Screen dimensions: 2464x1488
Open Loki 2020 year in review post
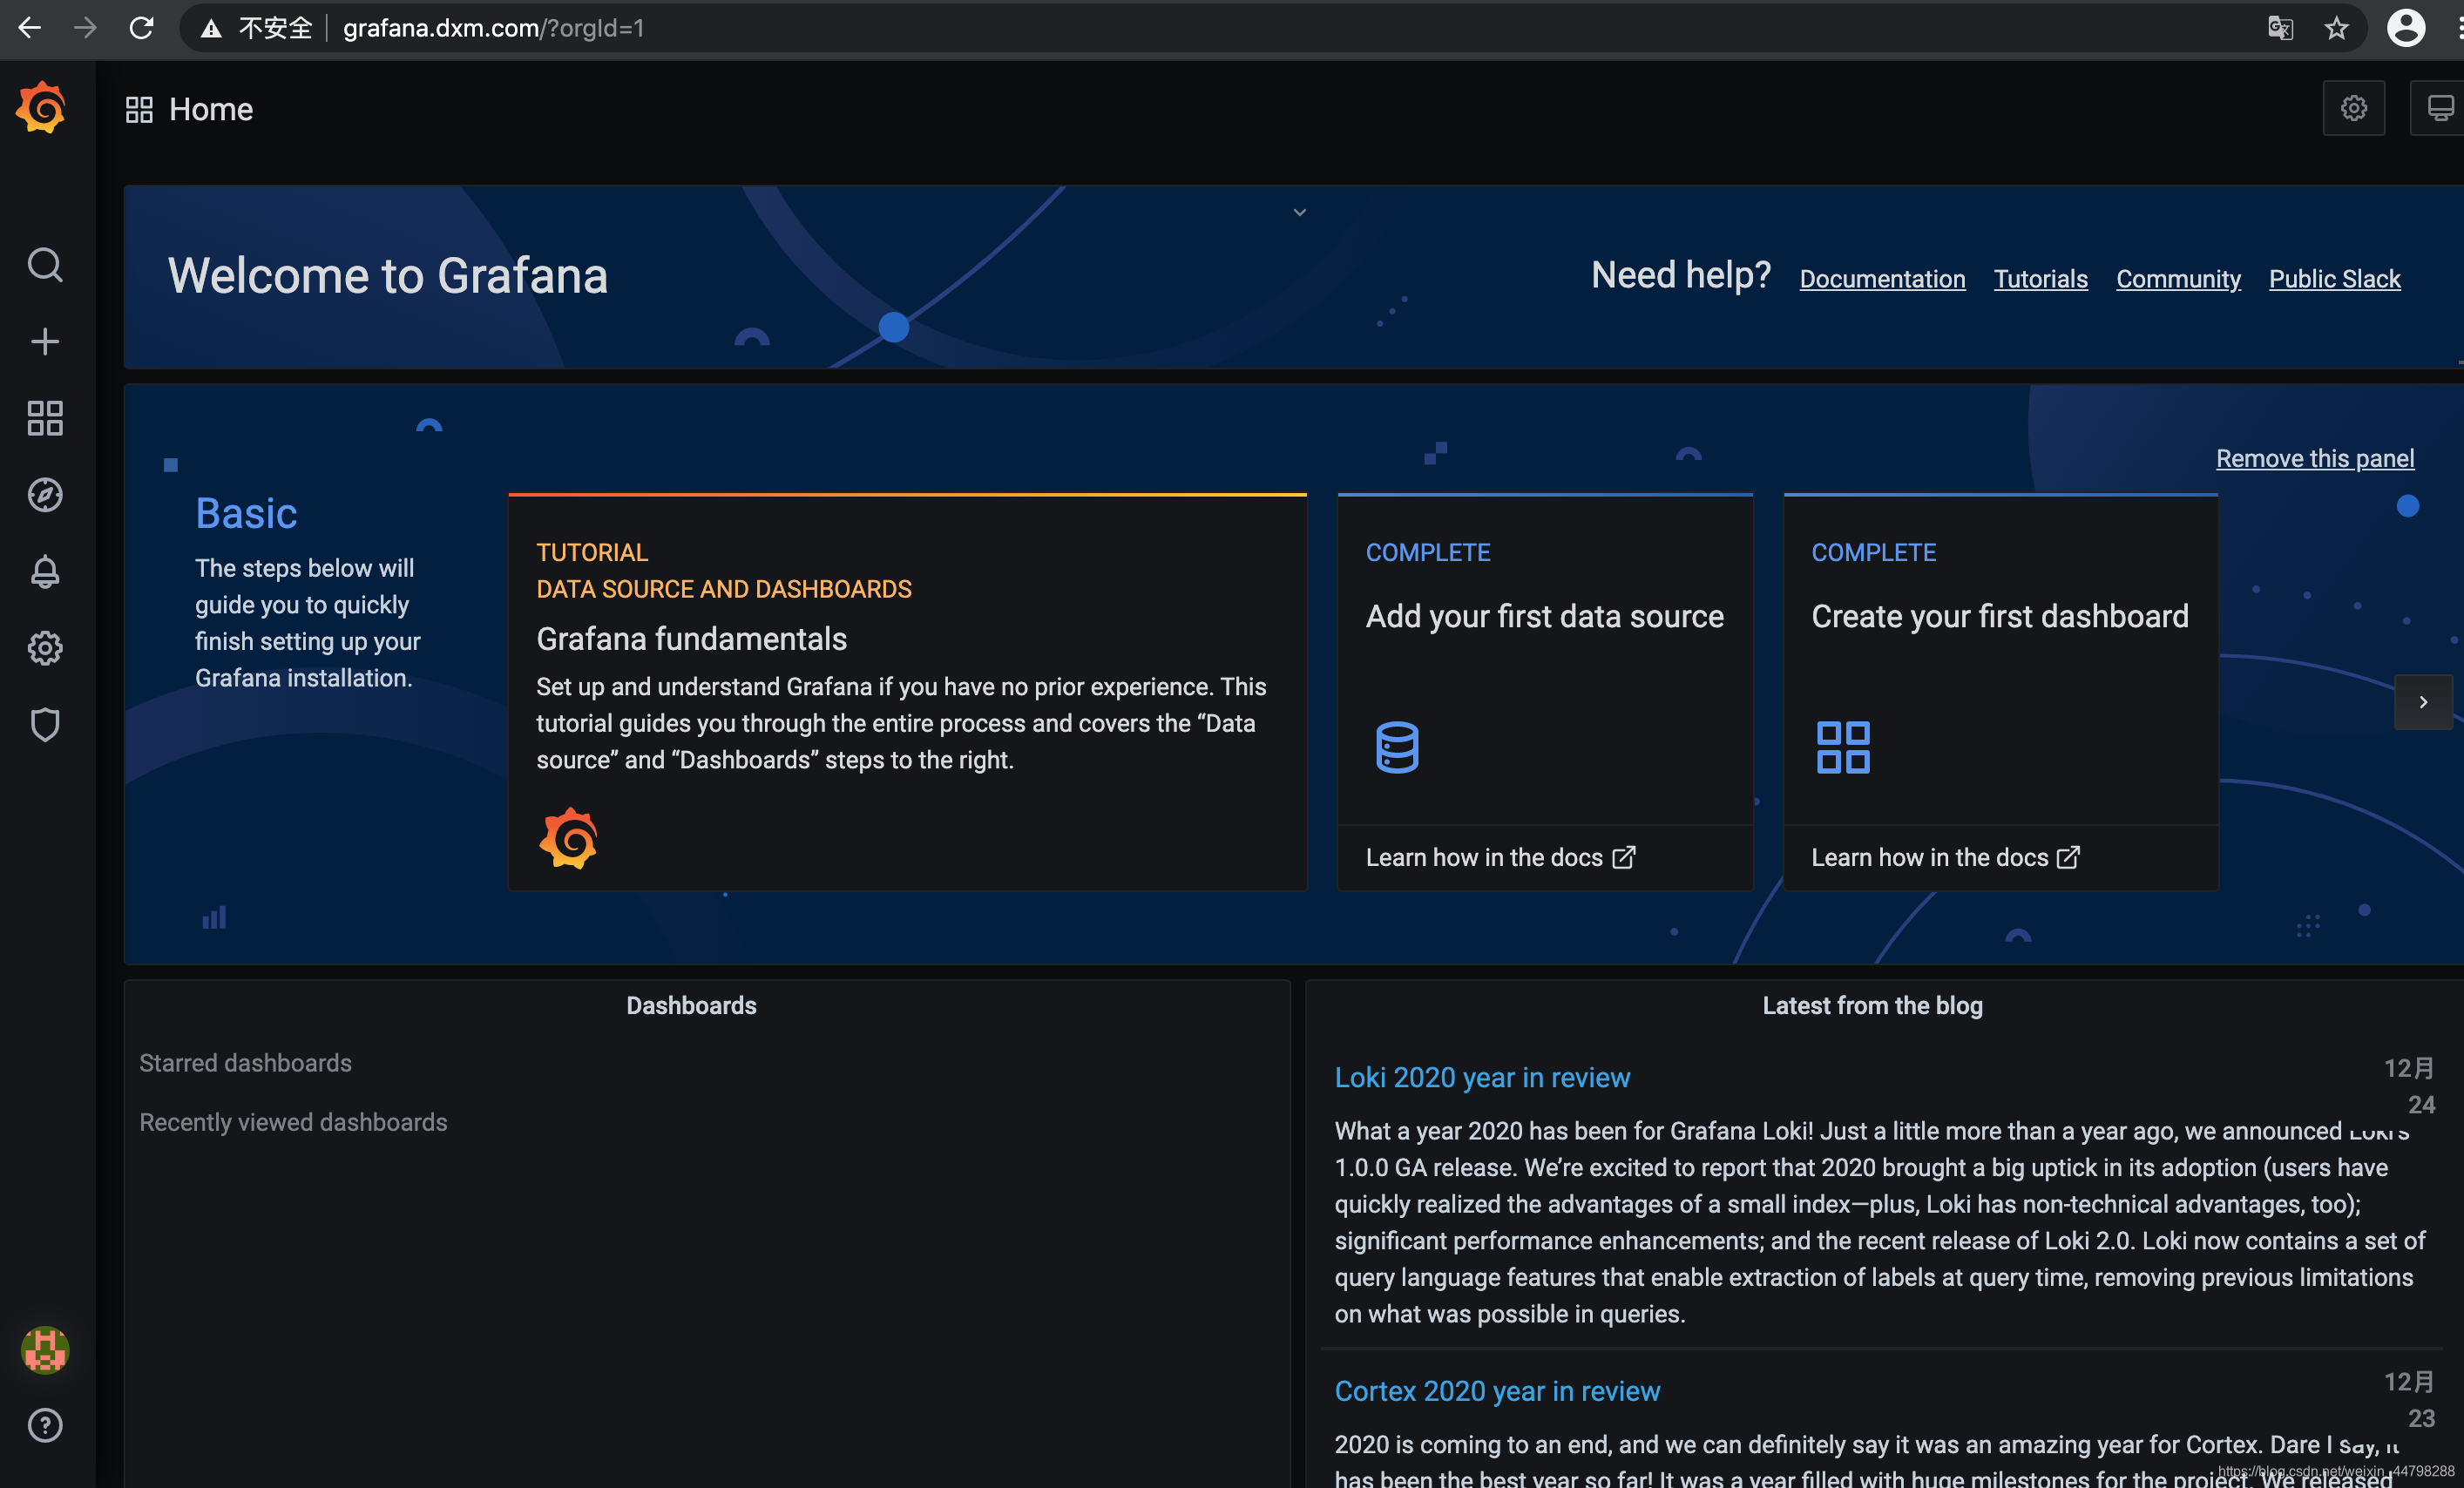(1482, 1077)
